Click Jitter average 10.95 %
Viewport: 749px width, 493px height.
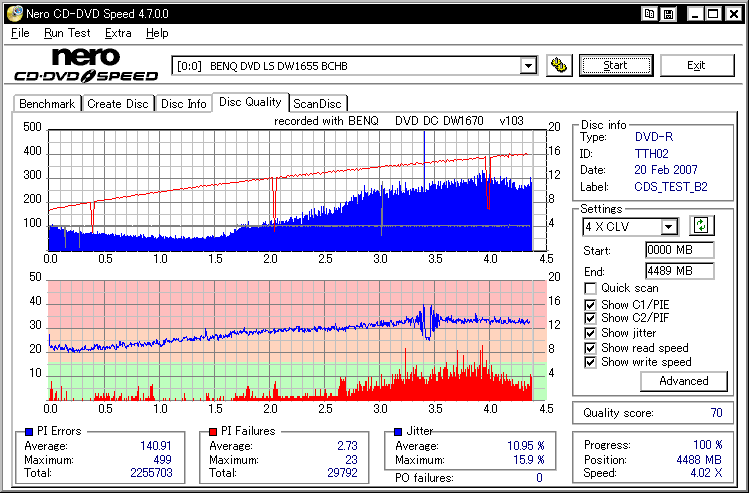[x=526, y=446]
